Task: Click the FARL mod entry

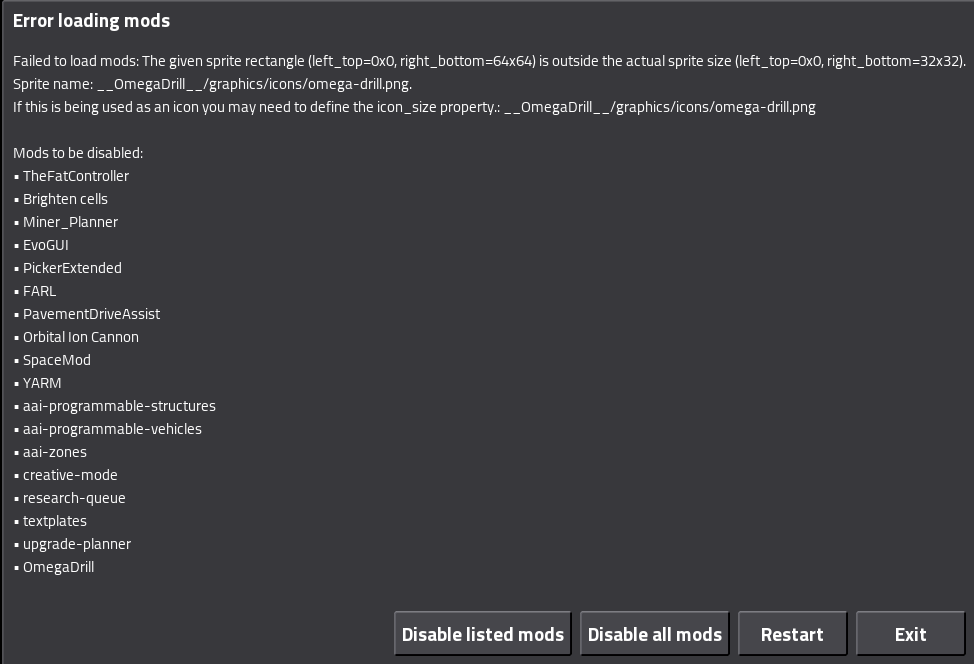Action: (x=39, y=291)
